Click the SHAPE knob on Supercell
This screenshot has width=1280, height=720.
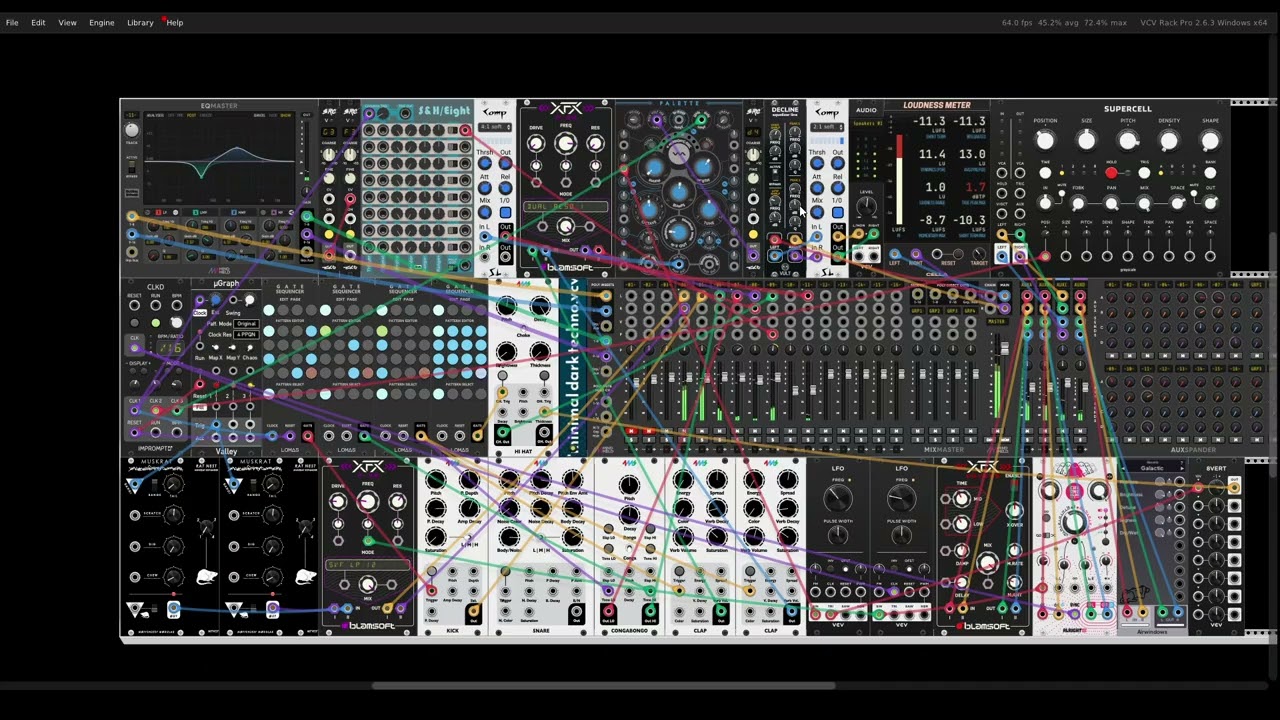[1210, 141]
